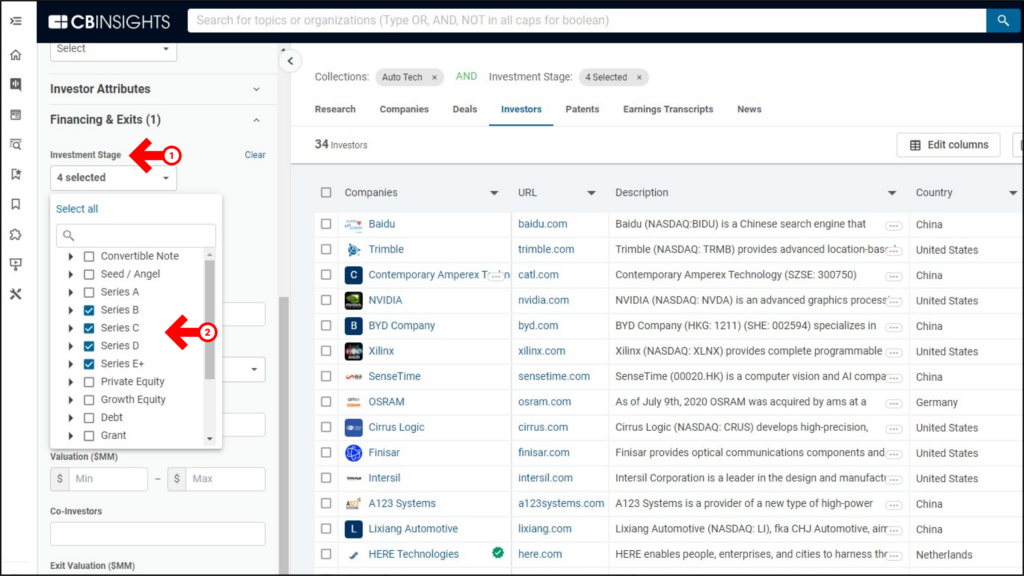Image resolution: width=1024 pixels, height=576 pixels.
Task: Click Select all in stage list
Action: [x=77, y=209]
